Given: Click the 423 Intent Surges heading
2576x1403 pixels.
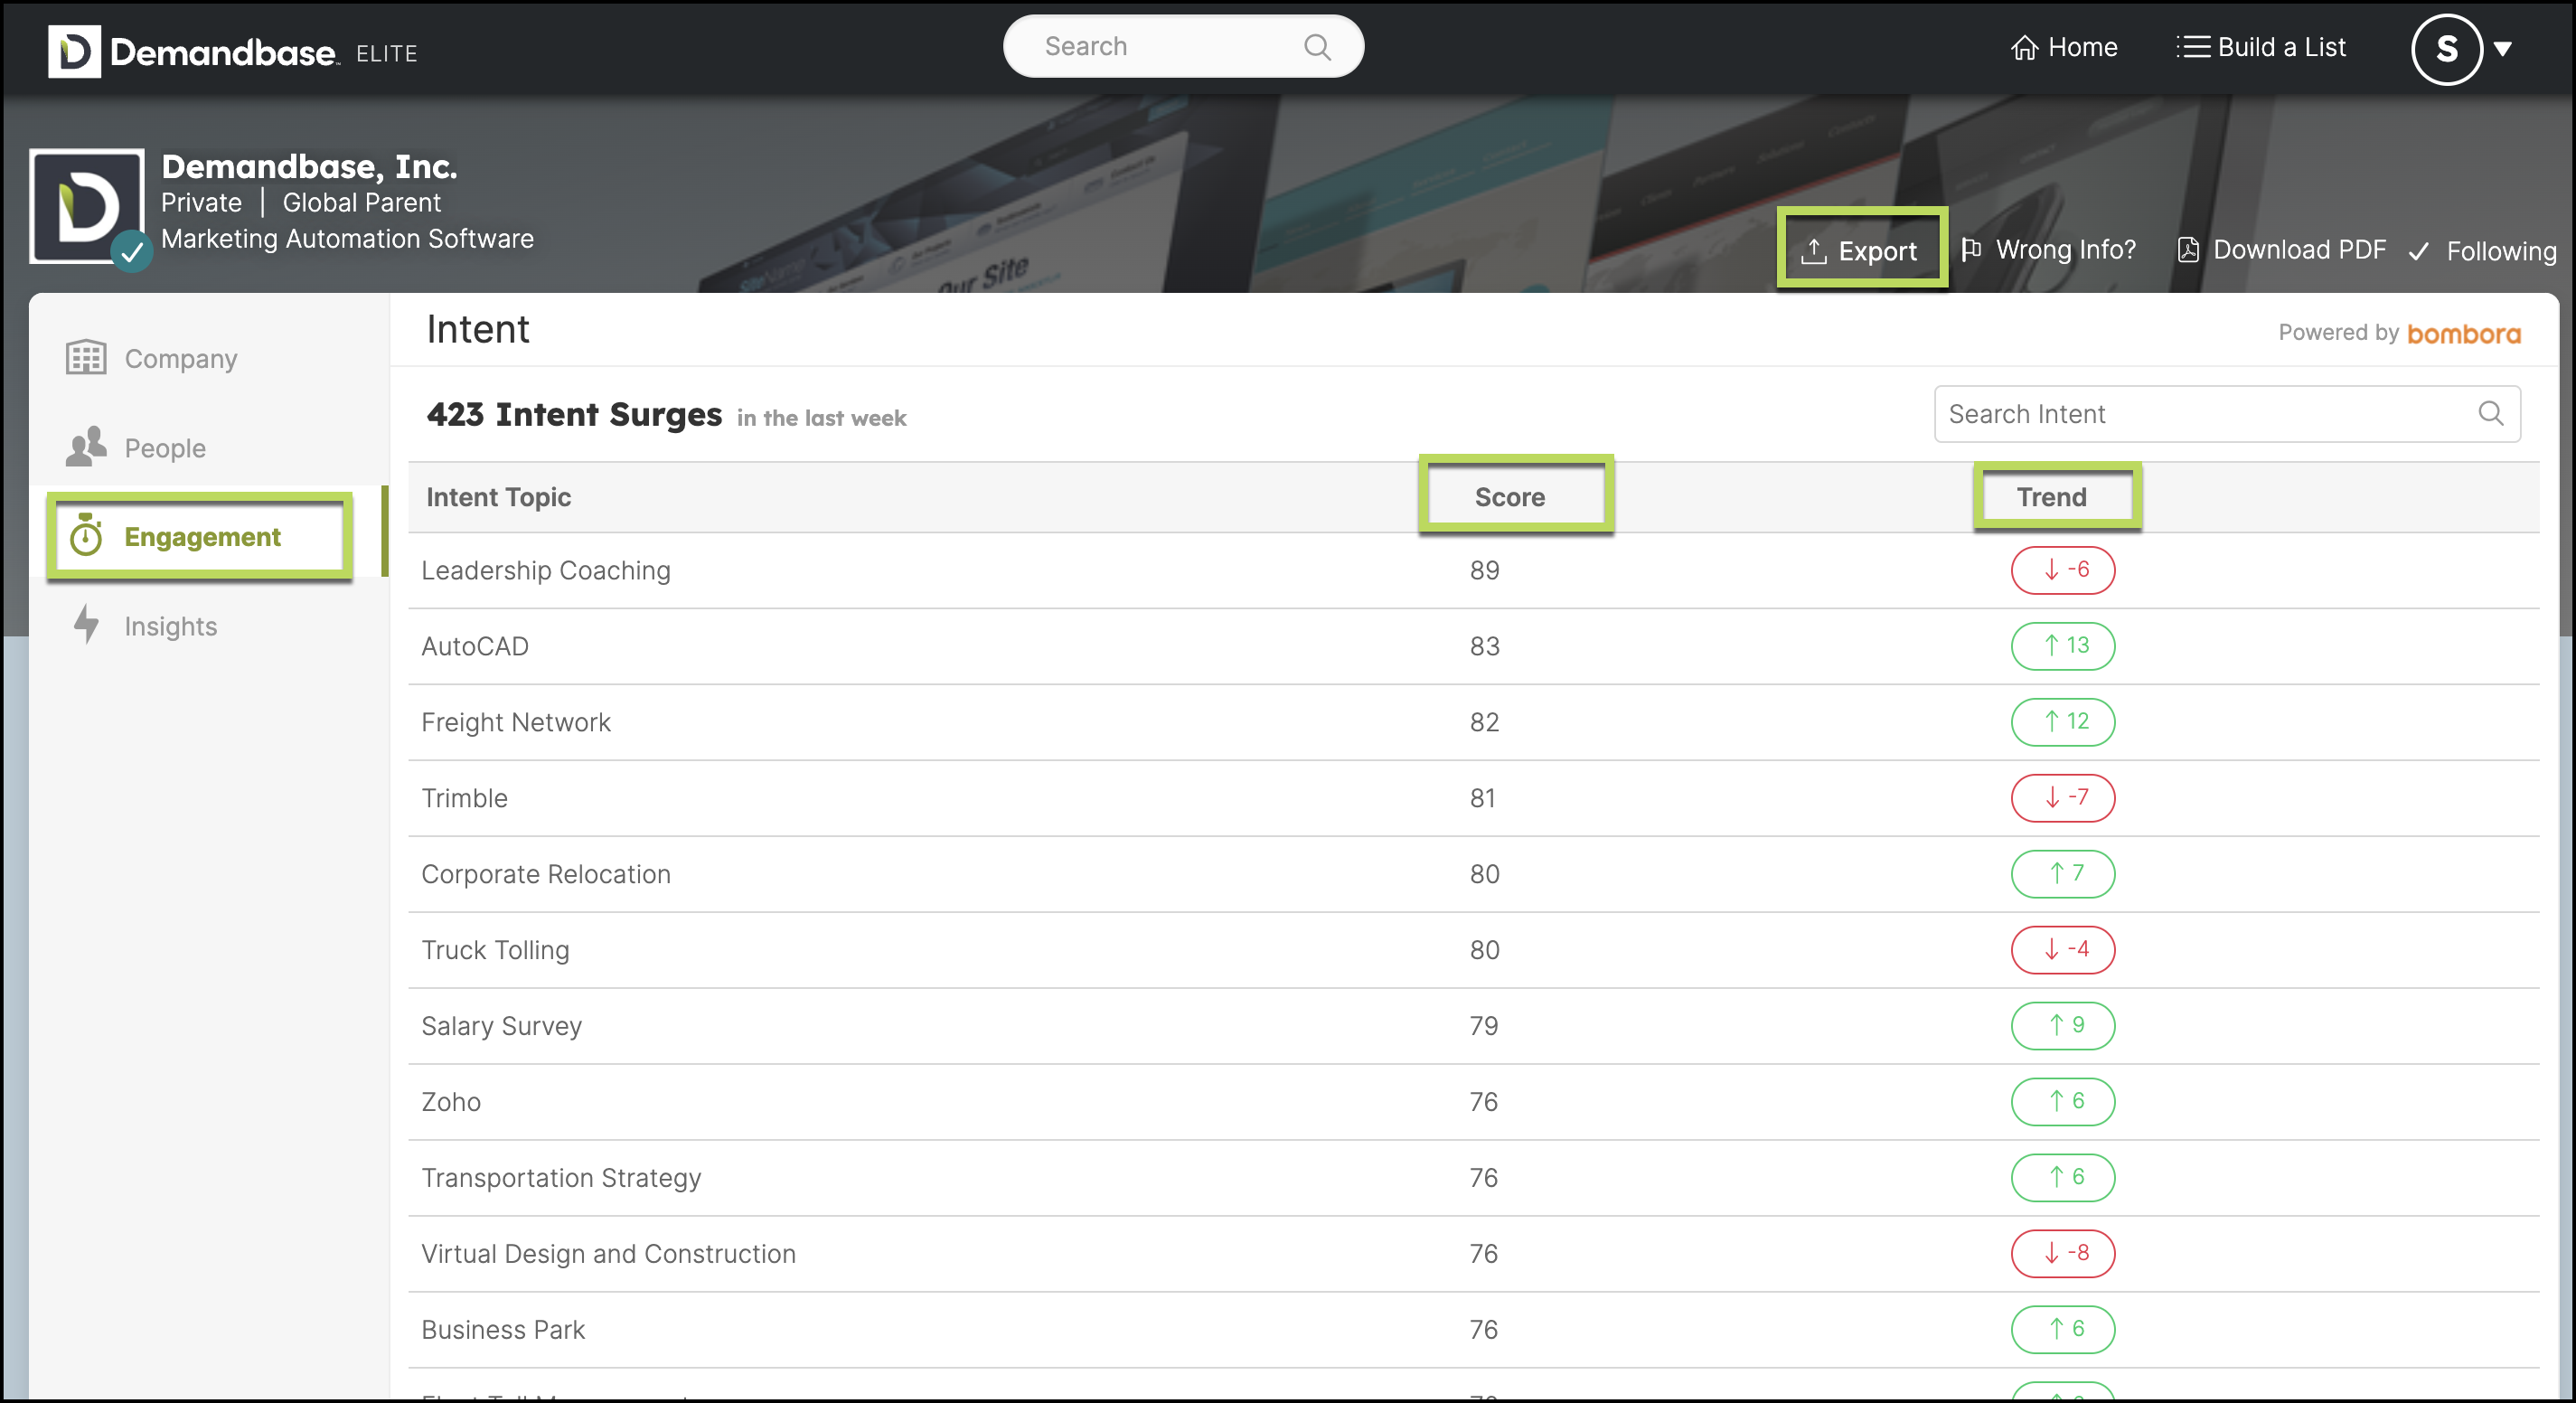Looking at the screenshot, I should [x=574, y=414].
